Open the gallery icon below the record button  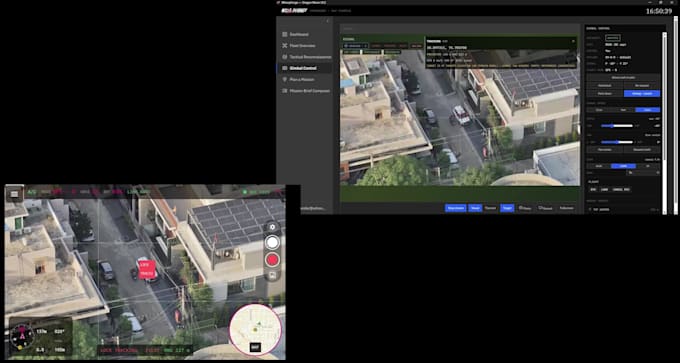[272, 275]
